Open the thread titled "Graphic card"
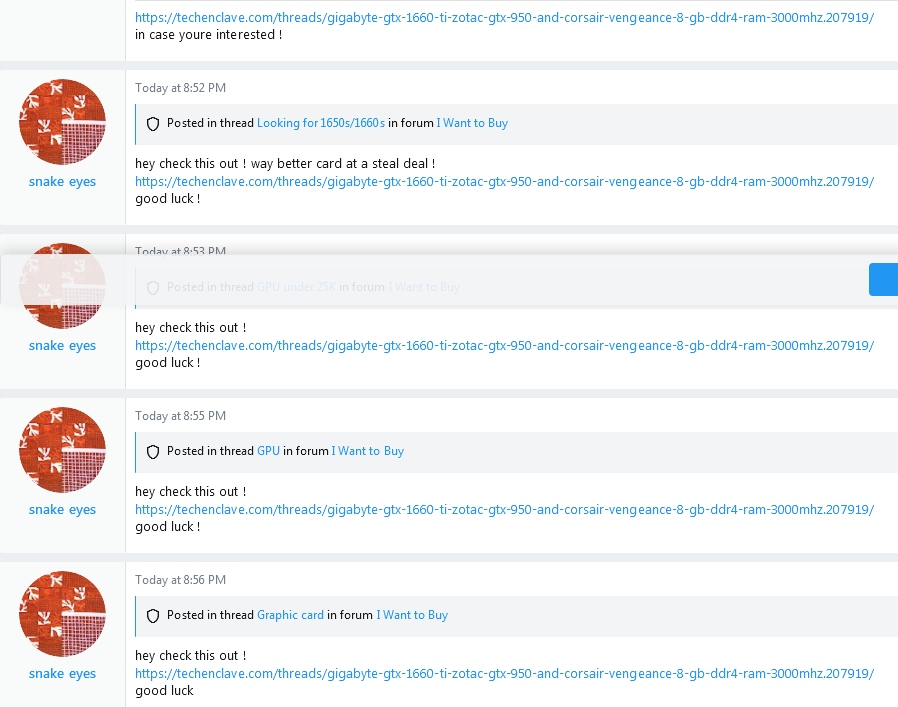Image resolution: width=898 pixels, height=707 pixels. pyautogui.click(x=290, y=615)
